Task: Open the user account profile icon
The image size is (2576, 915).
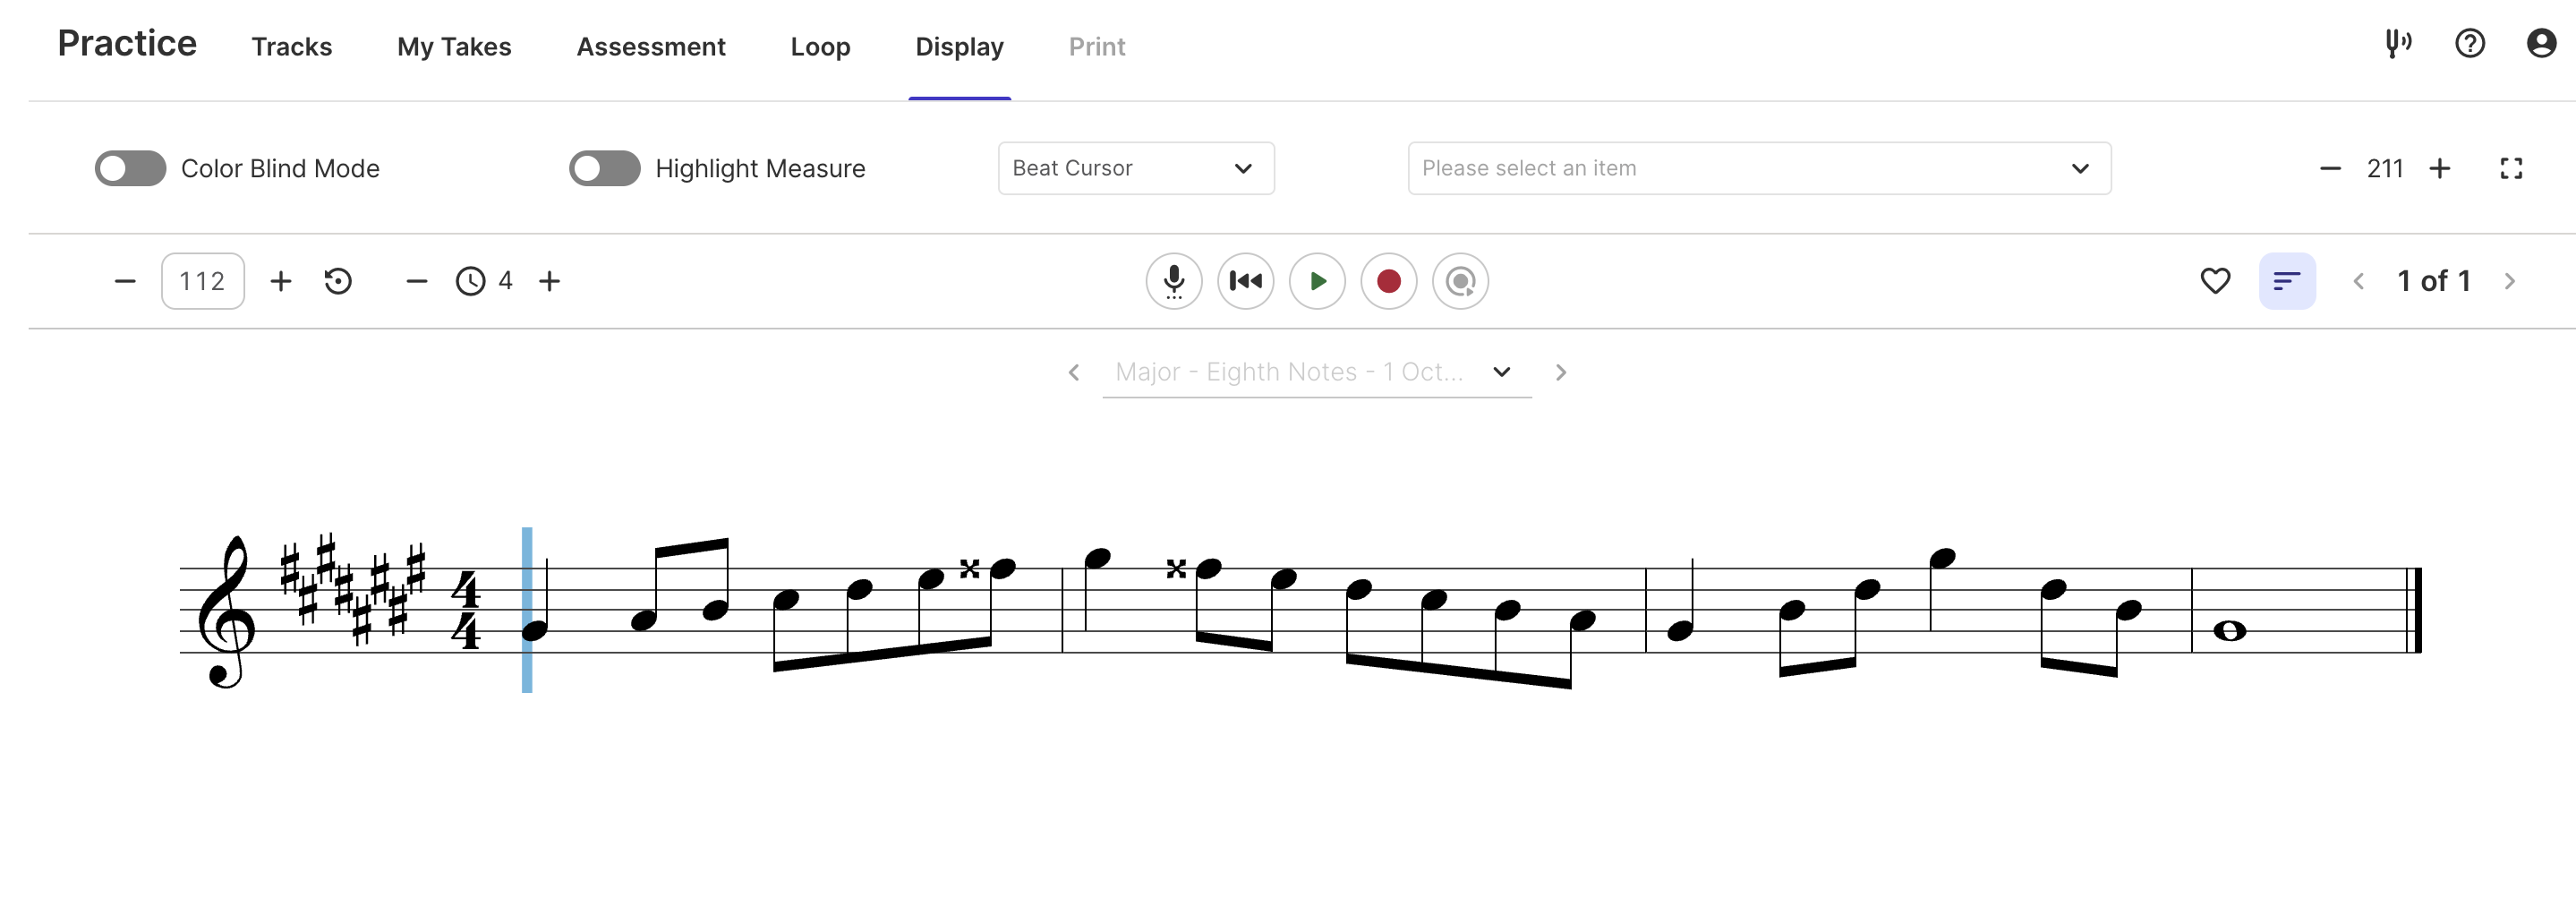Action: coord(2540,44)
